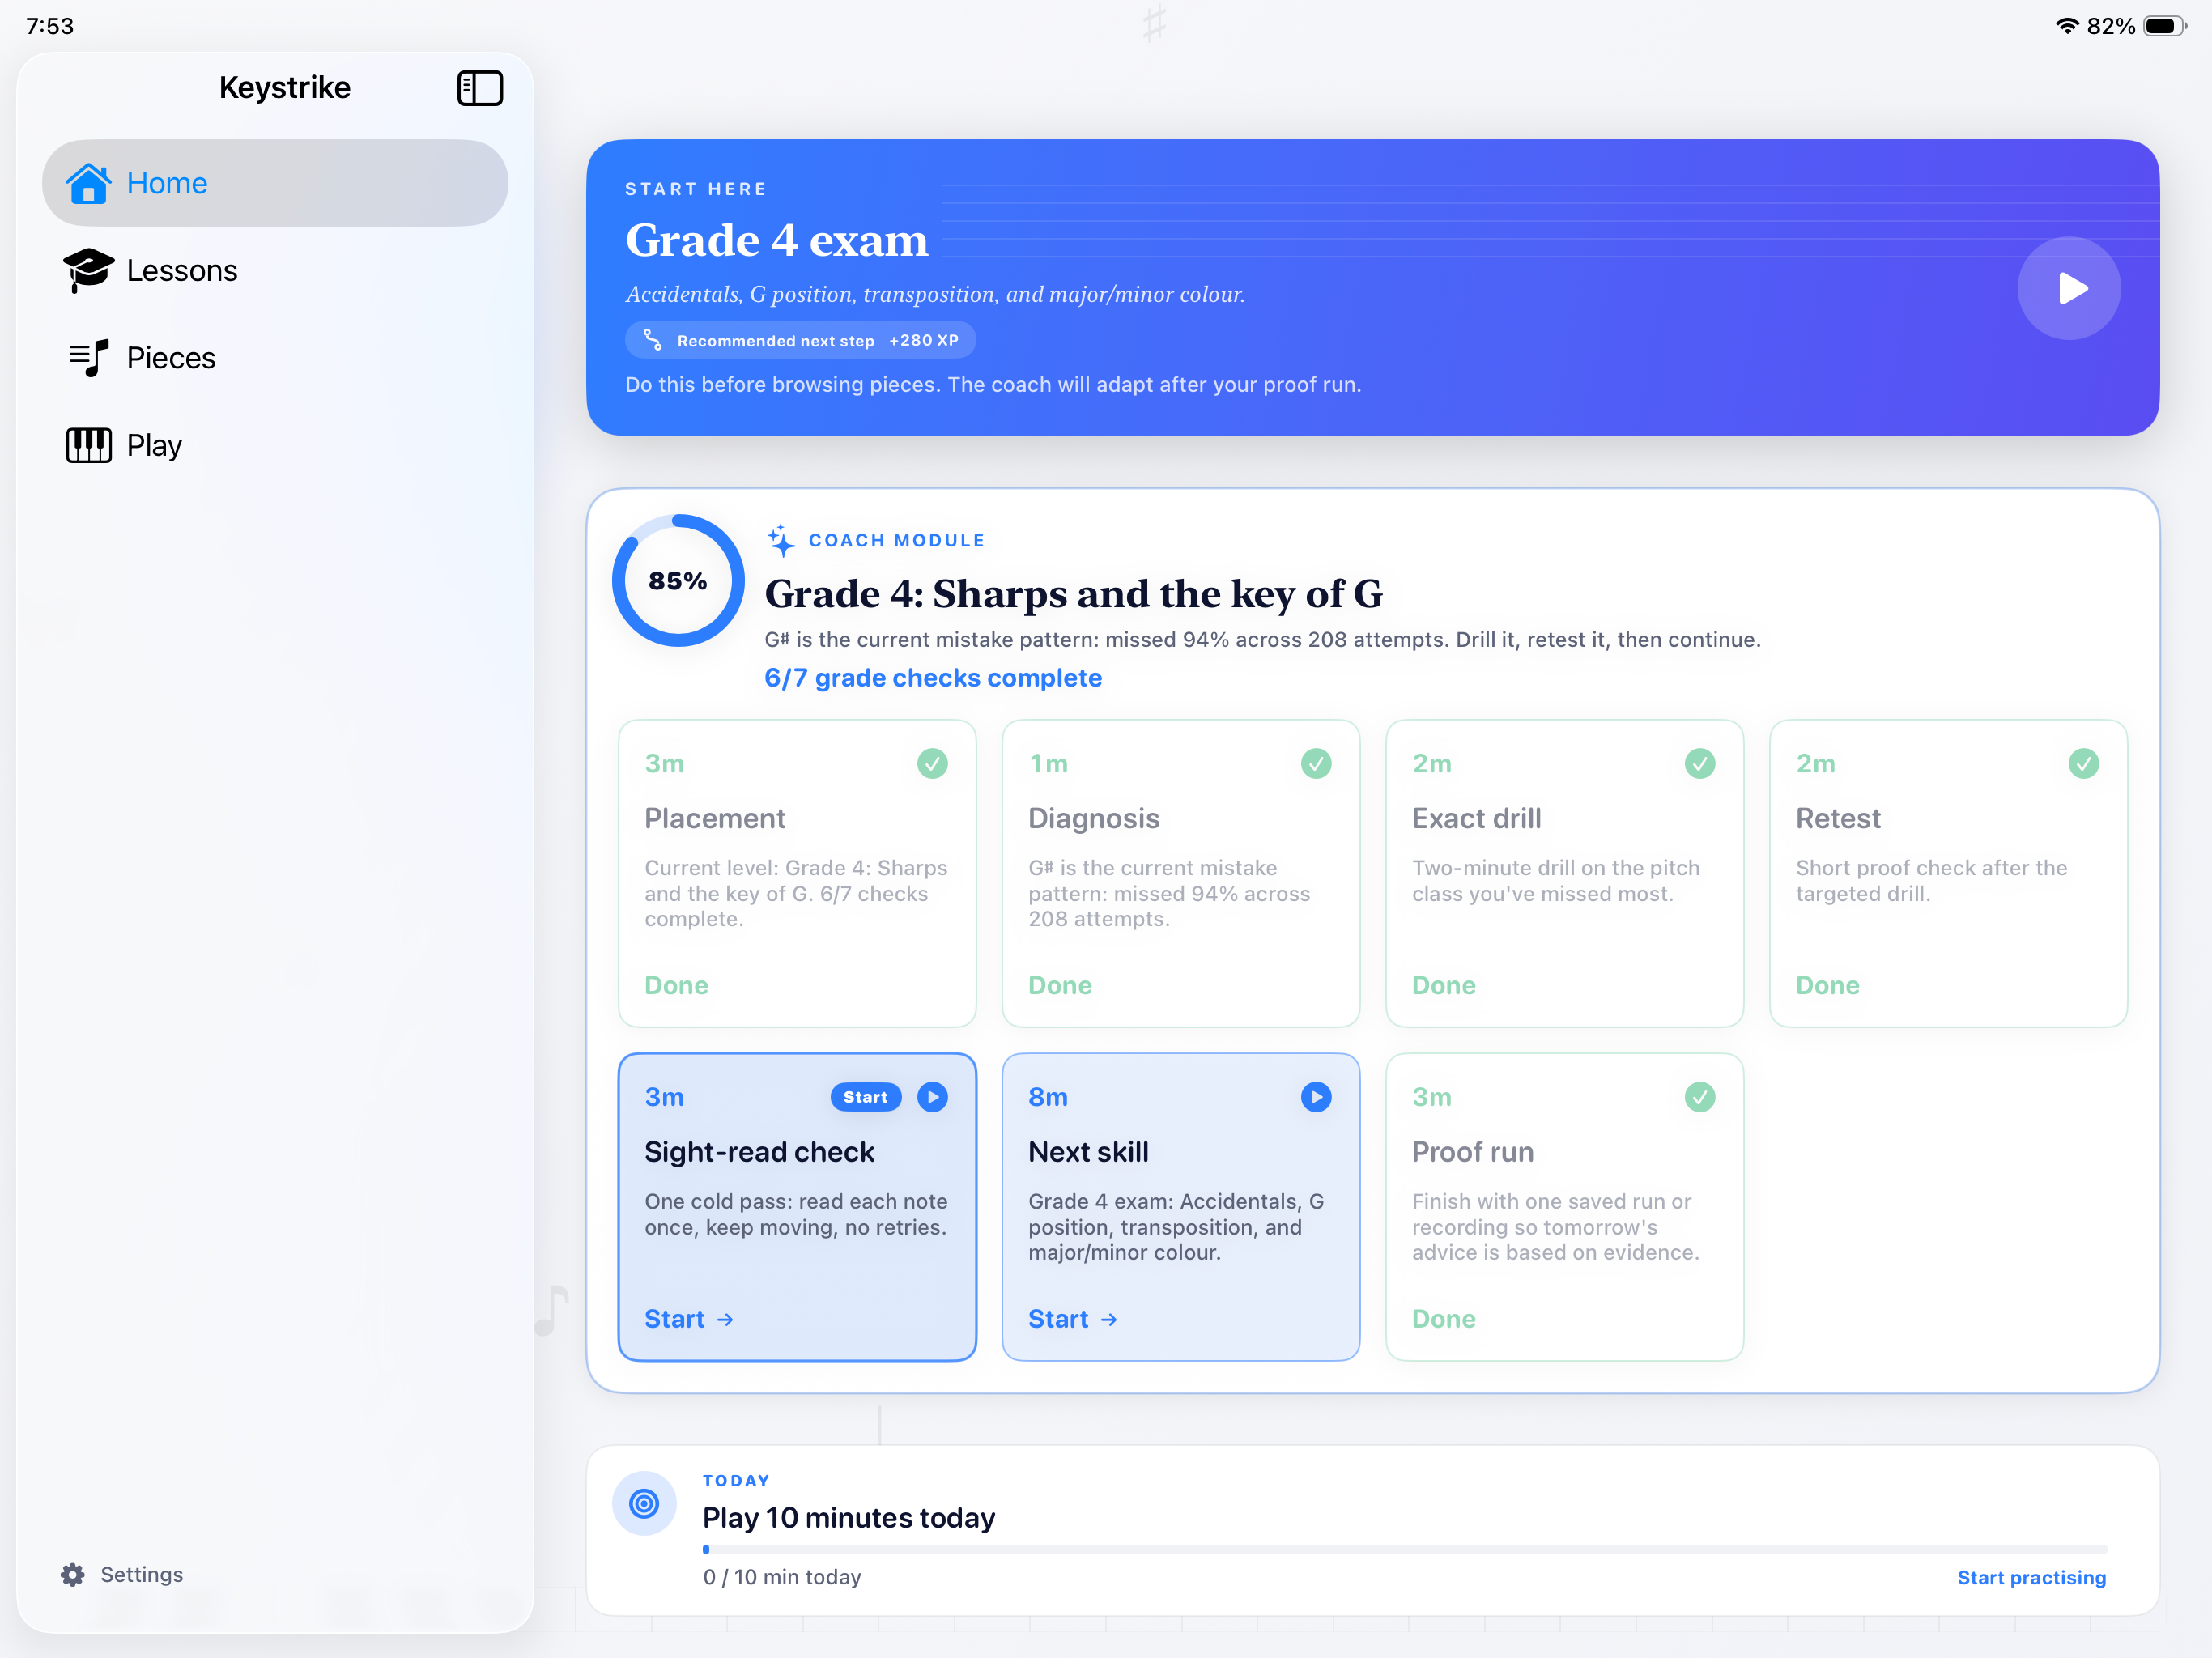2212x1658 pixels.
Task: Toggle the sidebar panel icon
Action: [x=479, y=88]
